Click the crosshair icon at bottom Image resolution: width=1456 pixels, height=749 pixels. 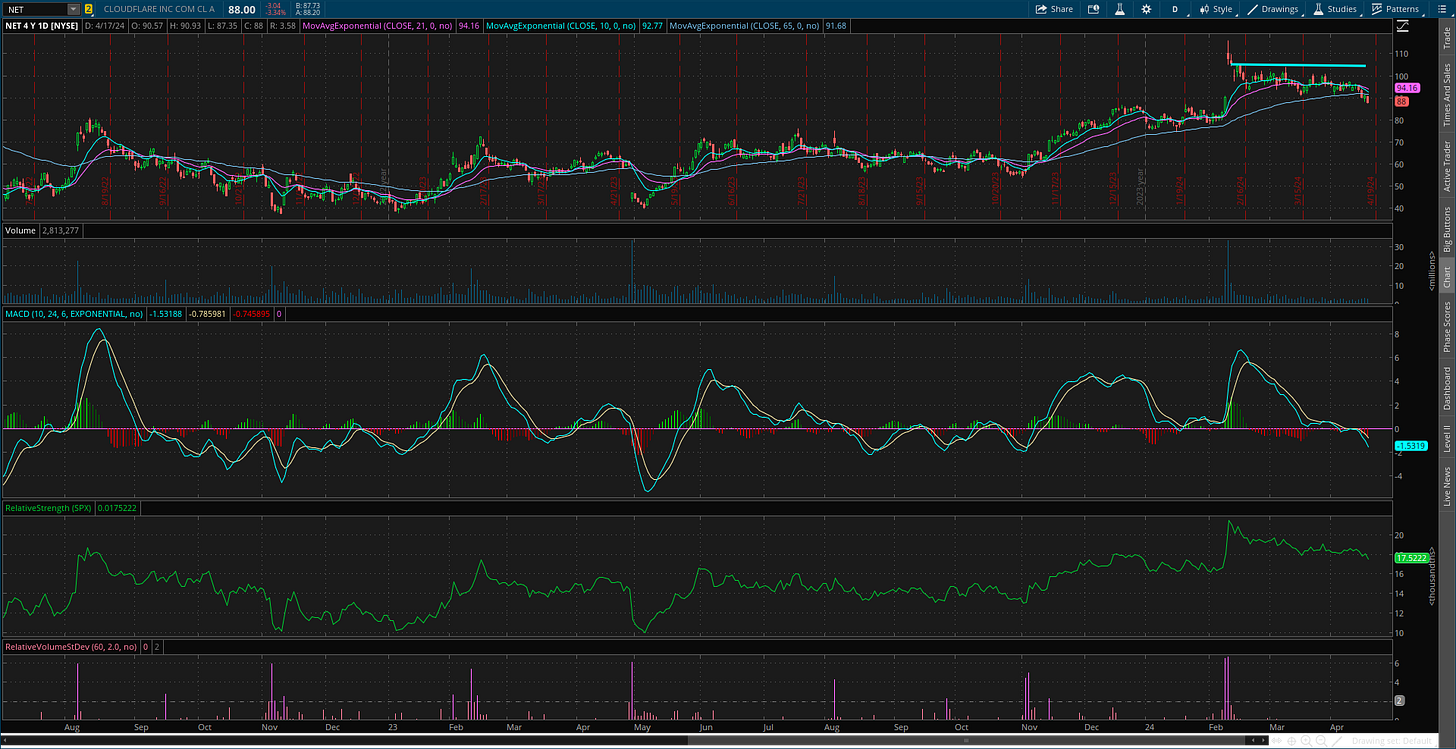pyautogui.click(x=1291, y=741)
